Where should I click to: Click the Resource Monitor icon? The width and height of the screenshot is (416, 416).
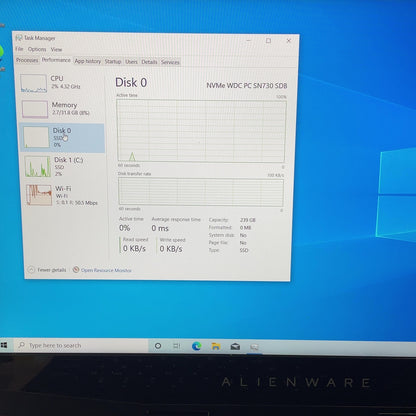(76, 270)
